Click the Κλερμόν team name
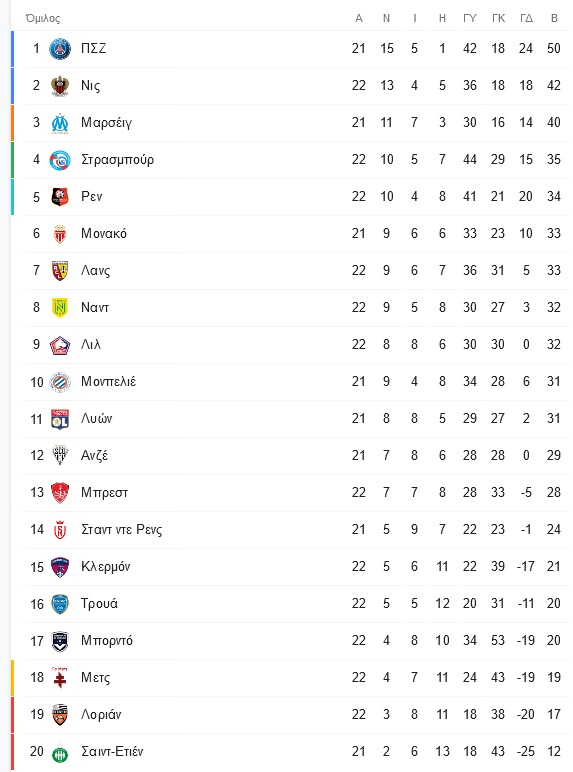573x772 pixels. pos(105,567)
